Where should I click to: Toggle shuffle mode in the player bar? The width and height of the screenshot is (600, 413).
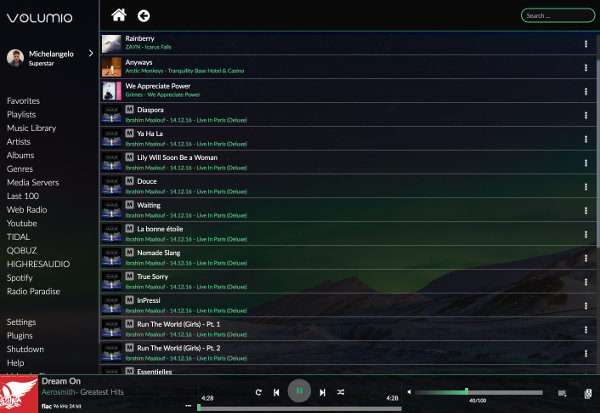[x=342, y=392]
